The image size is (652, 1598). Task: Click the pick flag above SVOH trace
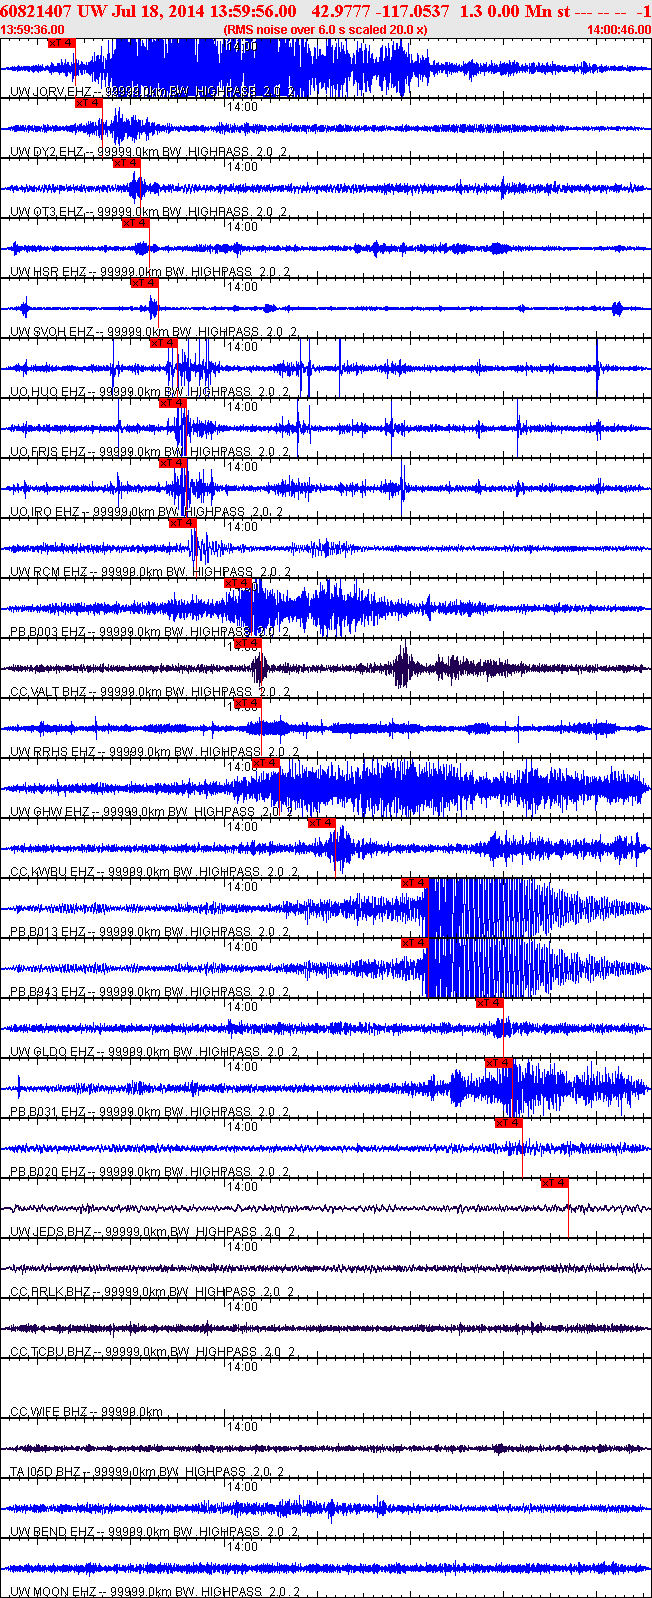tap(144, 283)
